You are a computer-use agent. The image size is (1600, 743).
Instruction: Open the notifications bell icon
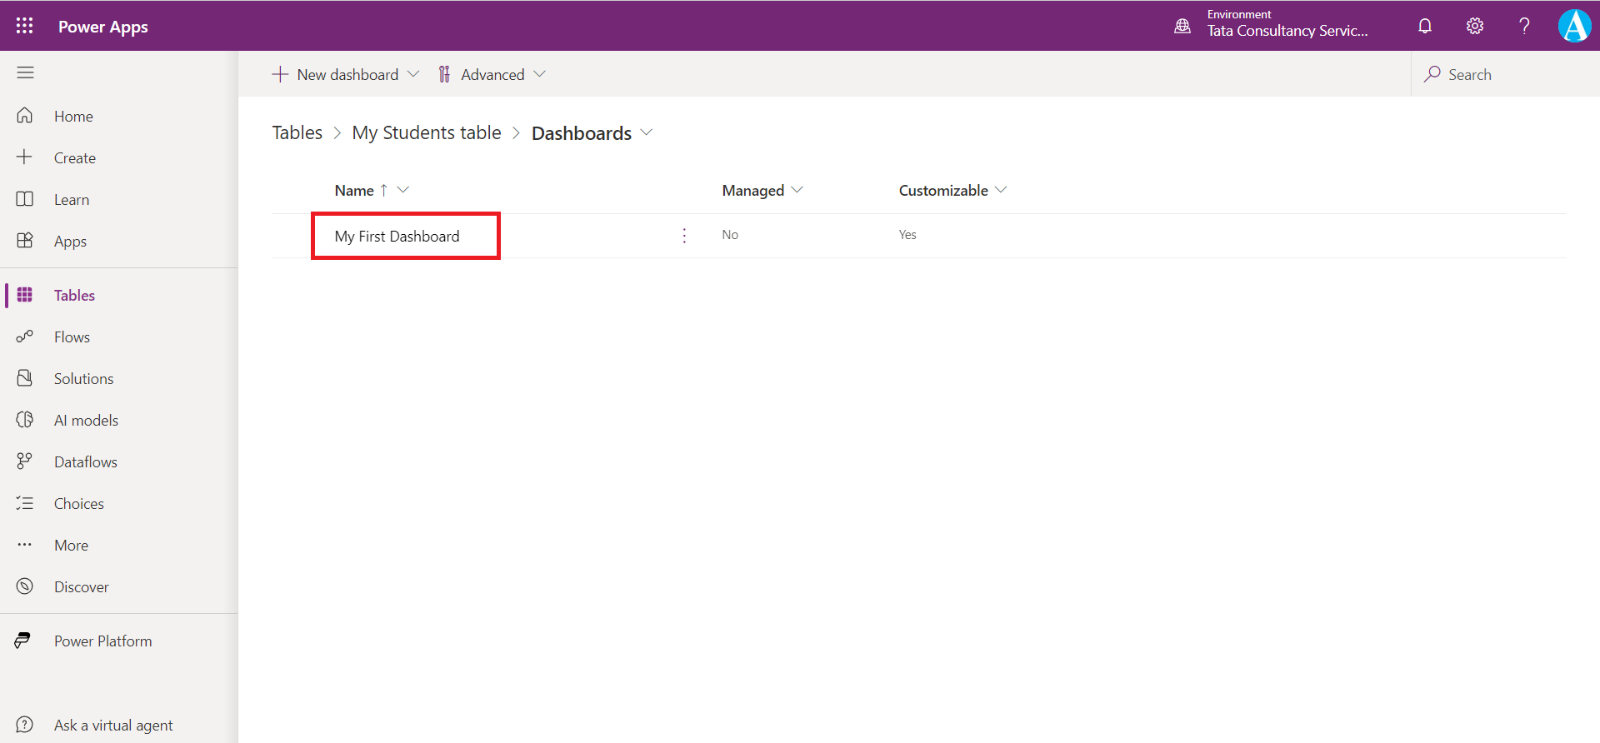point(1425,26)
